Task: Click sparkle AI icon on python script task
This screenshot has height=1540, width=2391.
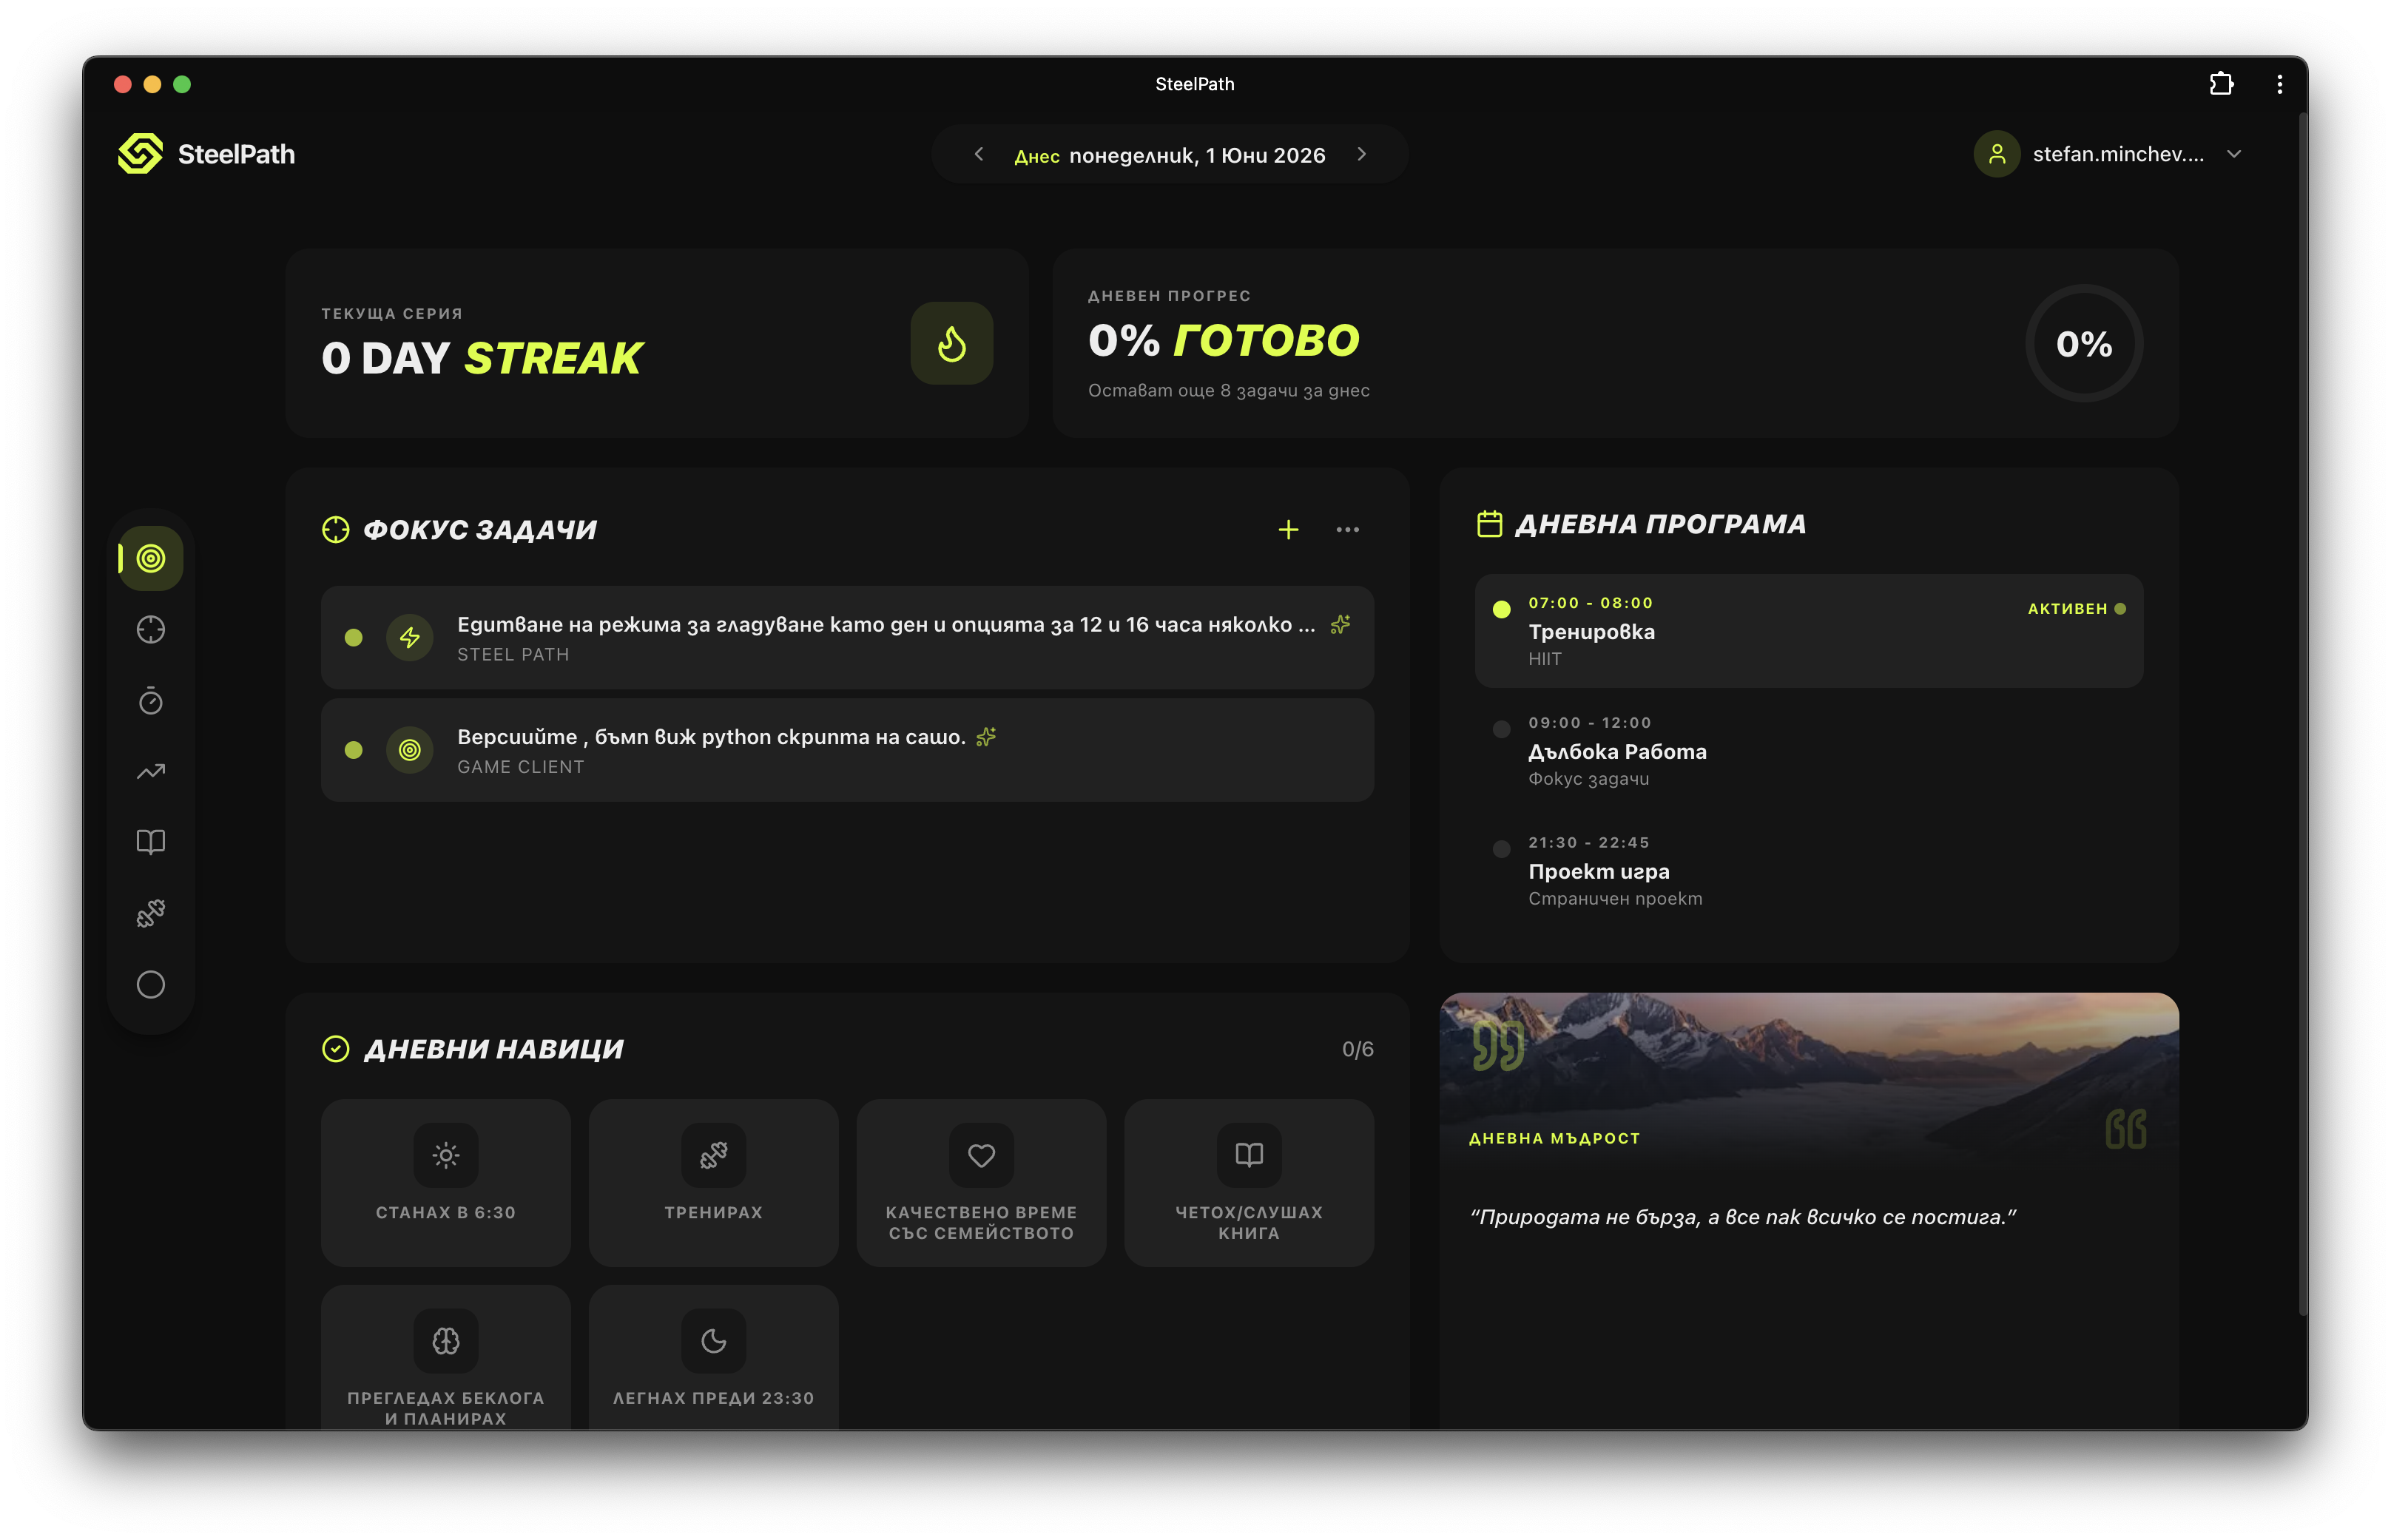Action: [x=986, y=737]
